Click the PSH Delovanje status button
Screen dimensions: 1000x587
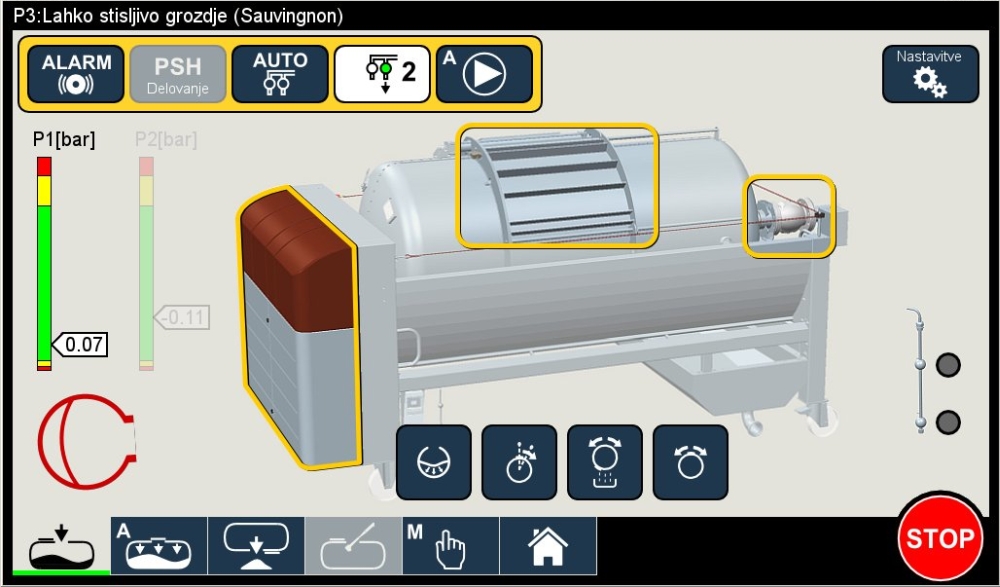[x=178, y=74]
